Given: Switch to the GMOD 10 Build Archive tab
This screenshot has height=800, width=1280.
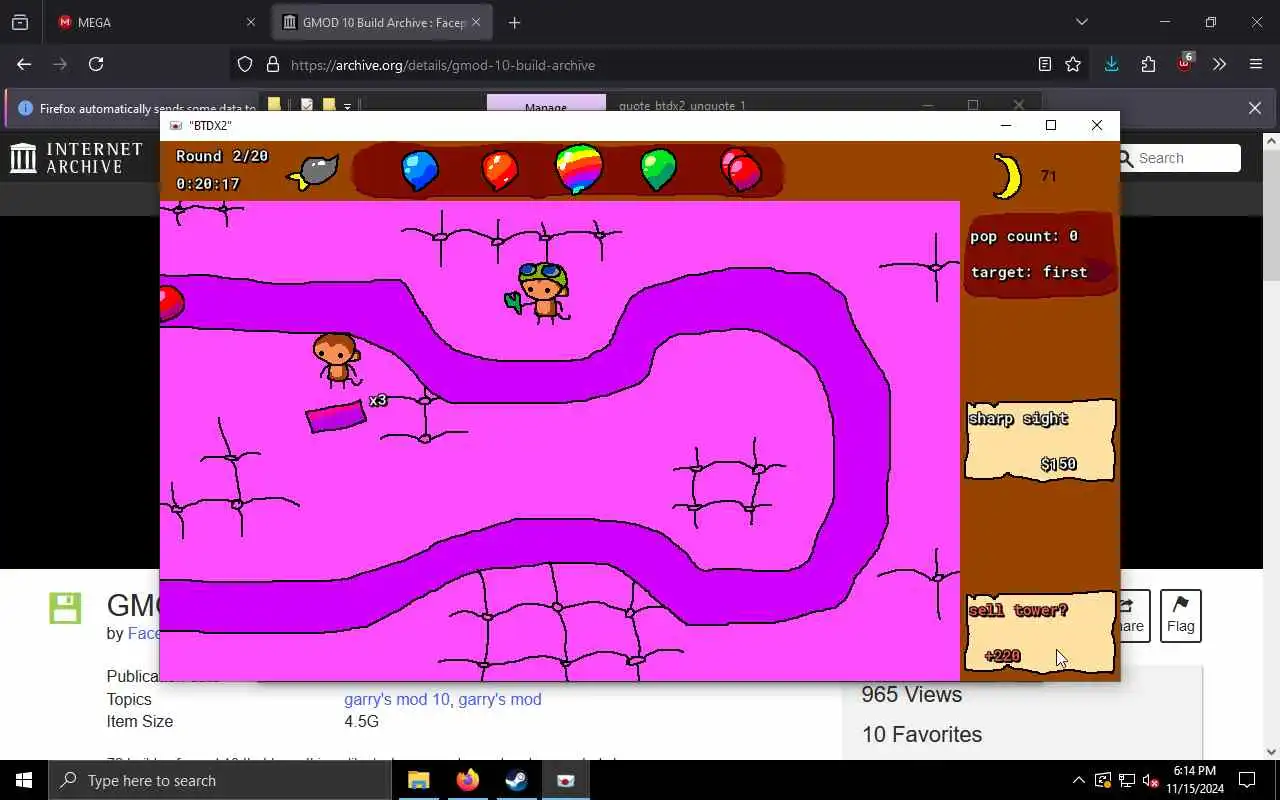Looking at the screenshot, I should pos(382,22).
